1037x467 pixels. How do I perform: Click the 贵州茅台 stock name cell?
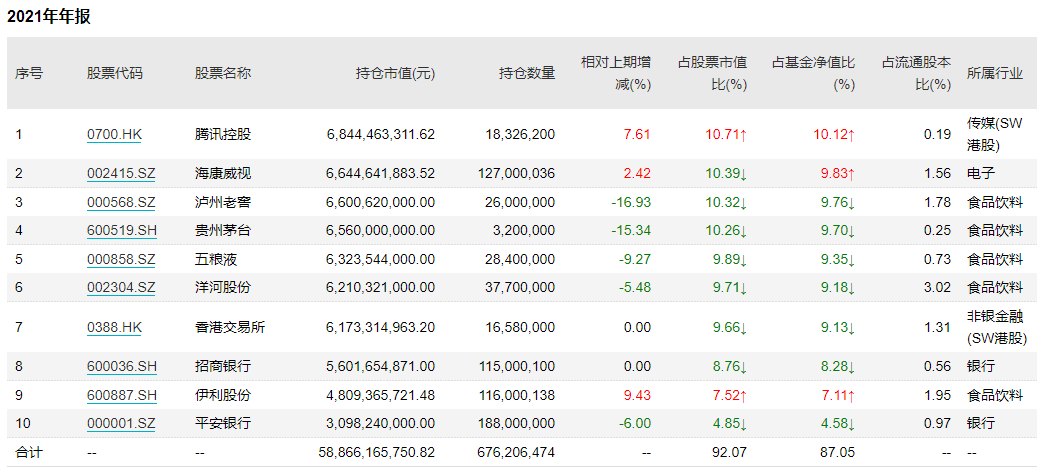point(223,230)
